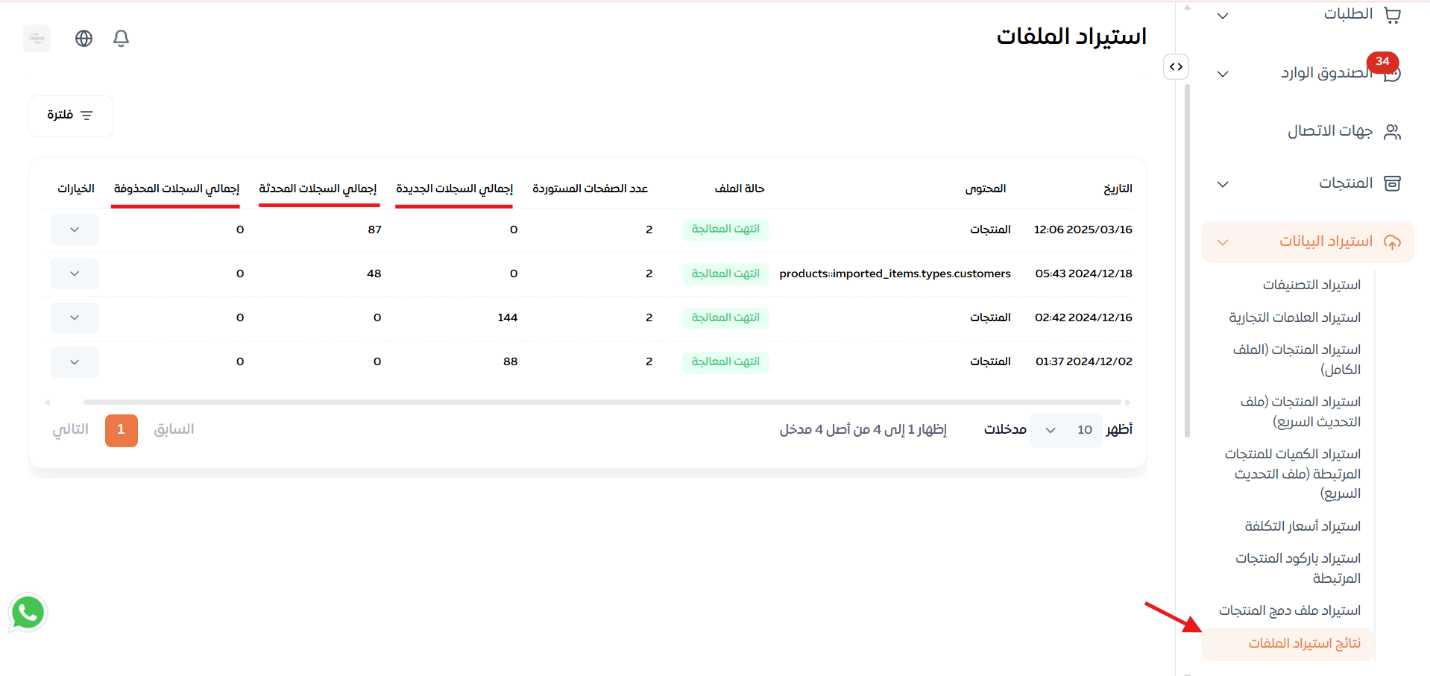The image size is (1430, 676).
Task: Expand the المنتجات menu chevron
Action: click(x=1222, y=184)
